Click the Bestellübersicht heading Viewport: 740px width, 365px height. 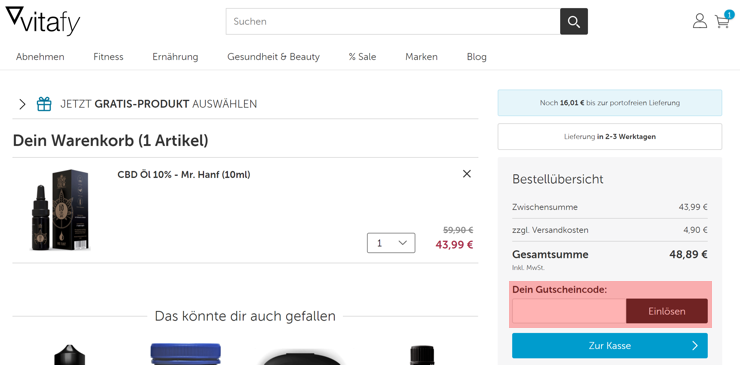(557, 179)
